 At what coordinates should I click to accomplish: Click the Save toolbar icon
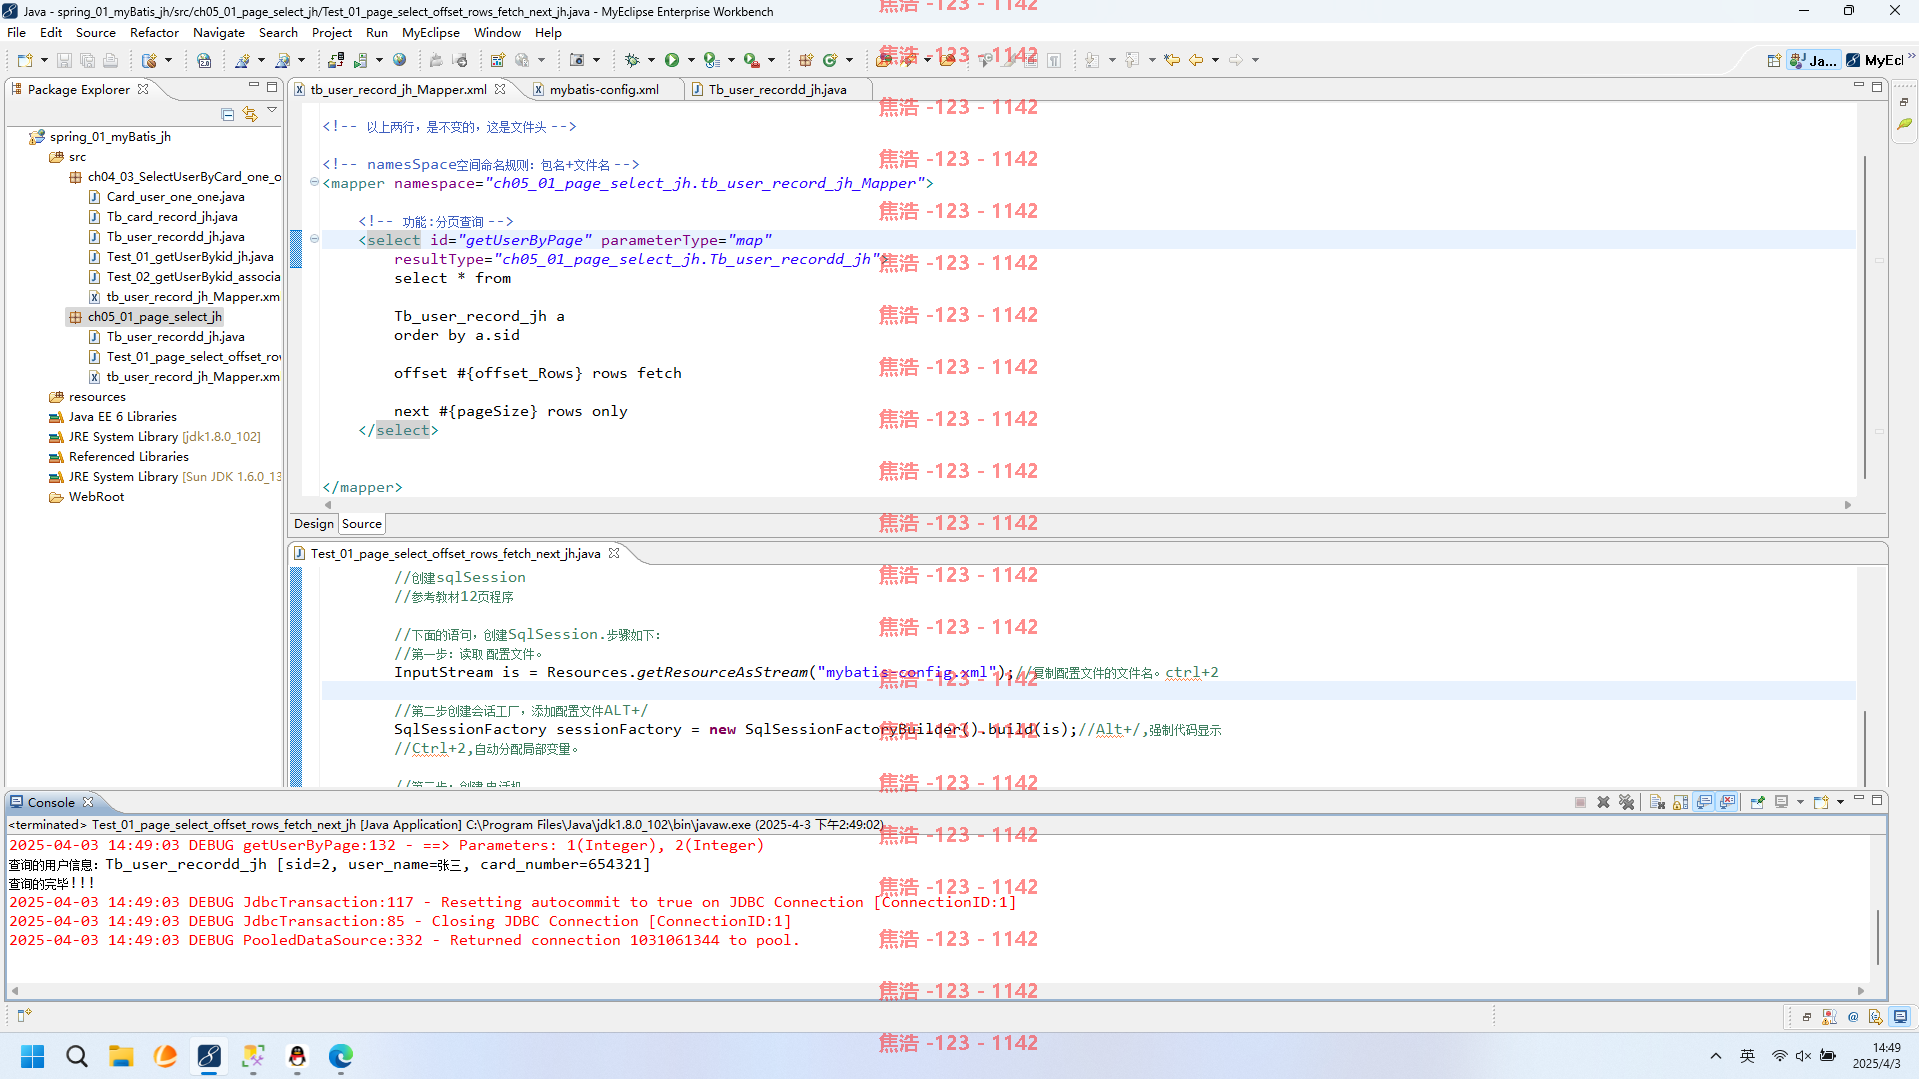[64, 60]
